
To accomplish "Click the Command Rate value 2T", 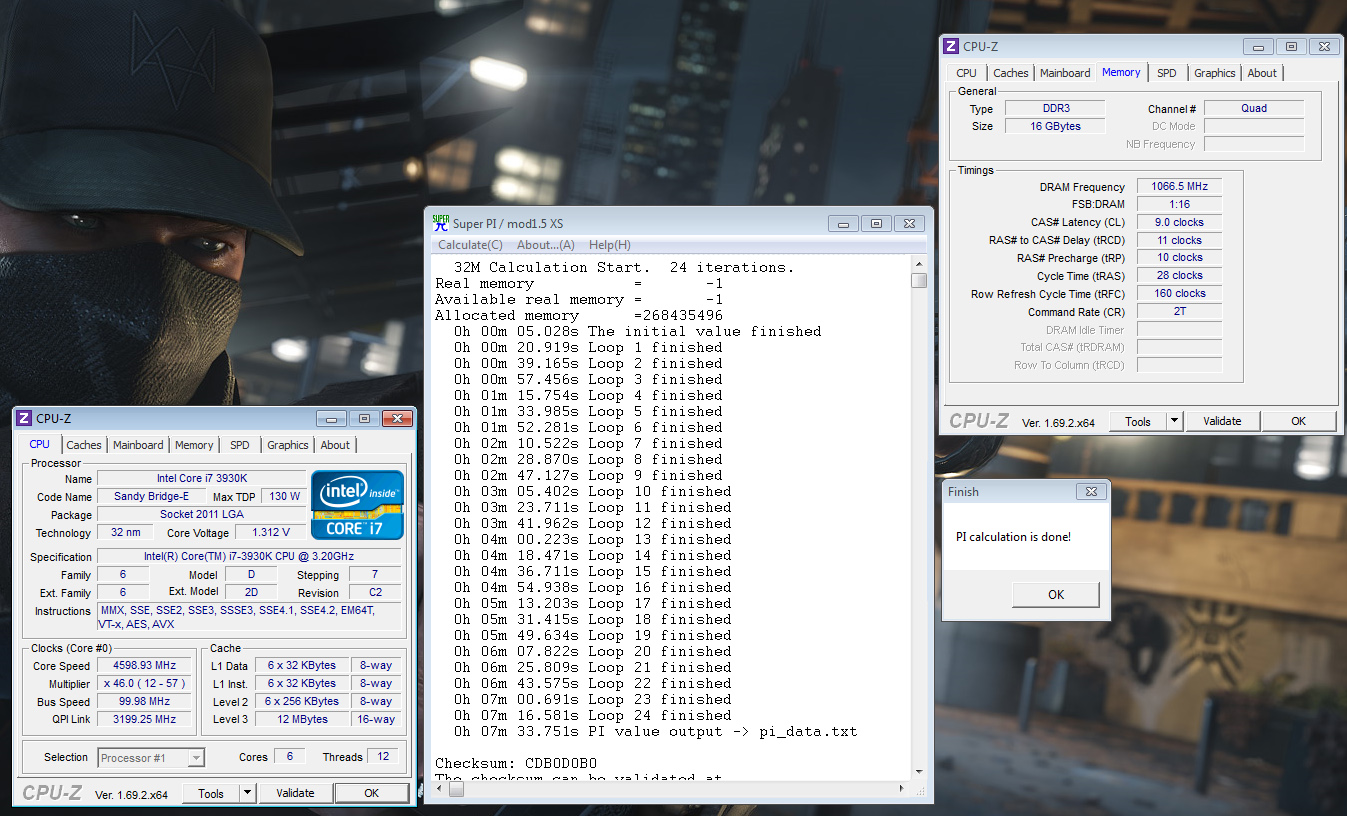I will tap(1179, 312).
